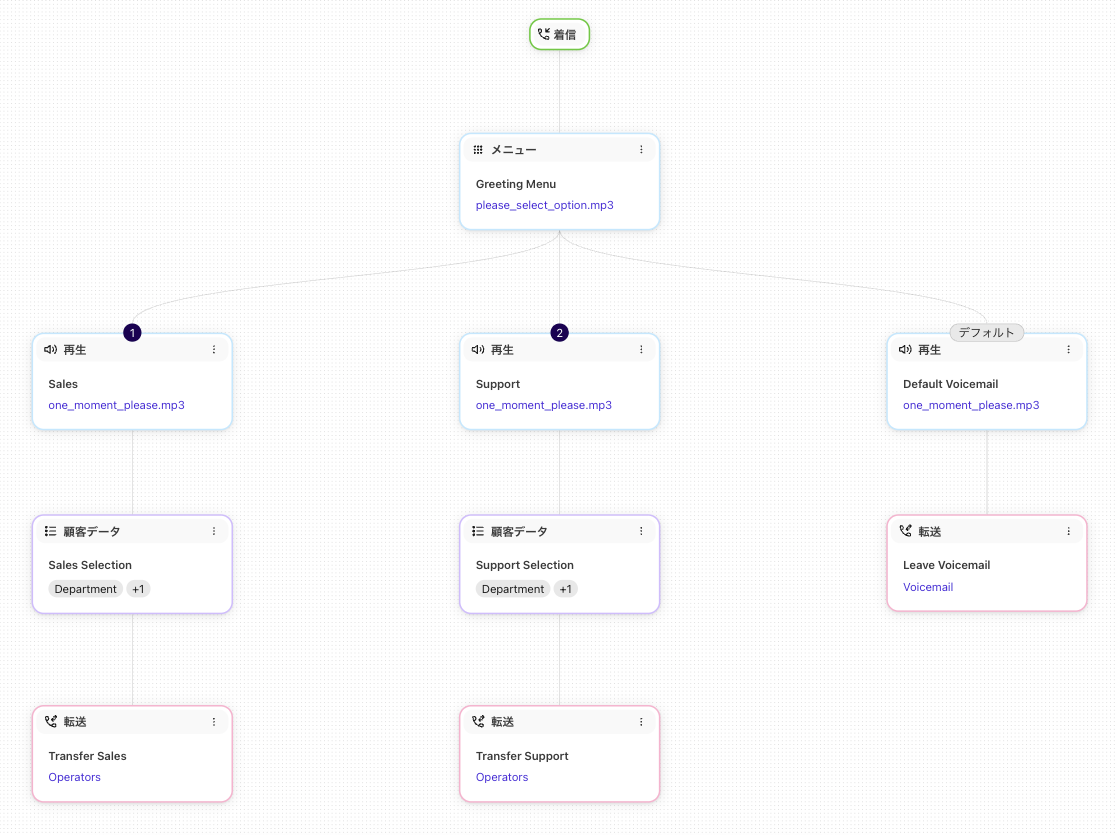The height and width of the screenshot is (835, 1117).
Task: Expand the +1 tag on Sales Selection
Action: 138,589
